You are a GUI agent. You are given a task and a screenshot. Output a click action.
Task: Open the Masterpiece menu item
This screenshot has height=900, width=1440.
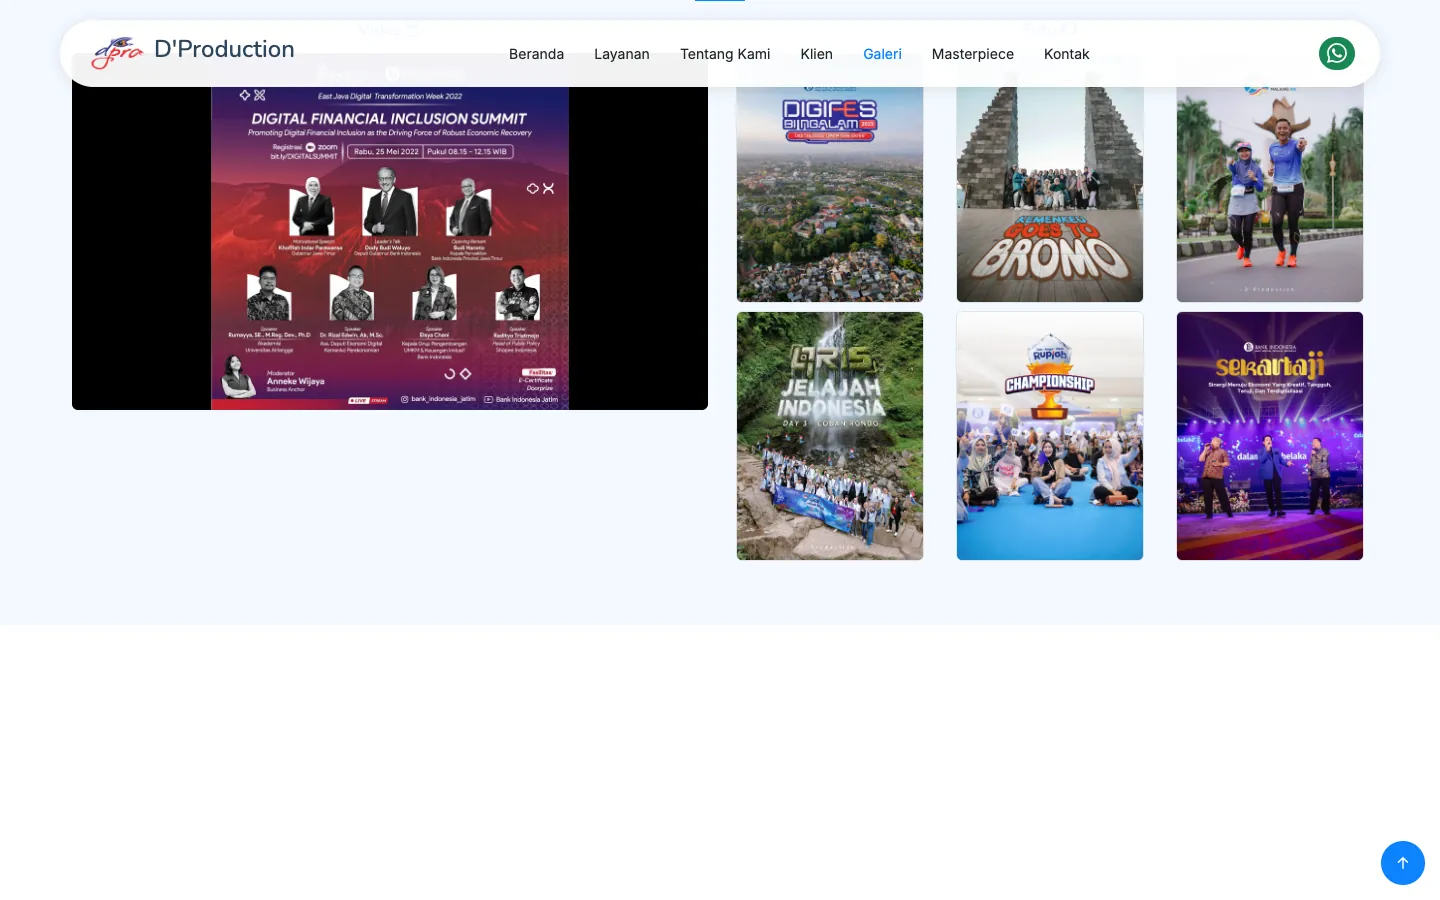973,54
